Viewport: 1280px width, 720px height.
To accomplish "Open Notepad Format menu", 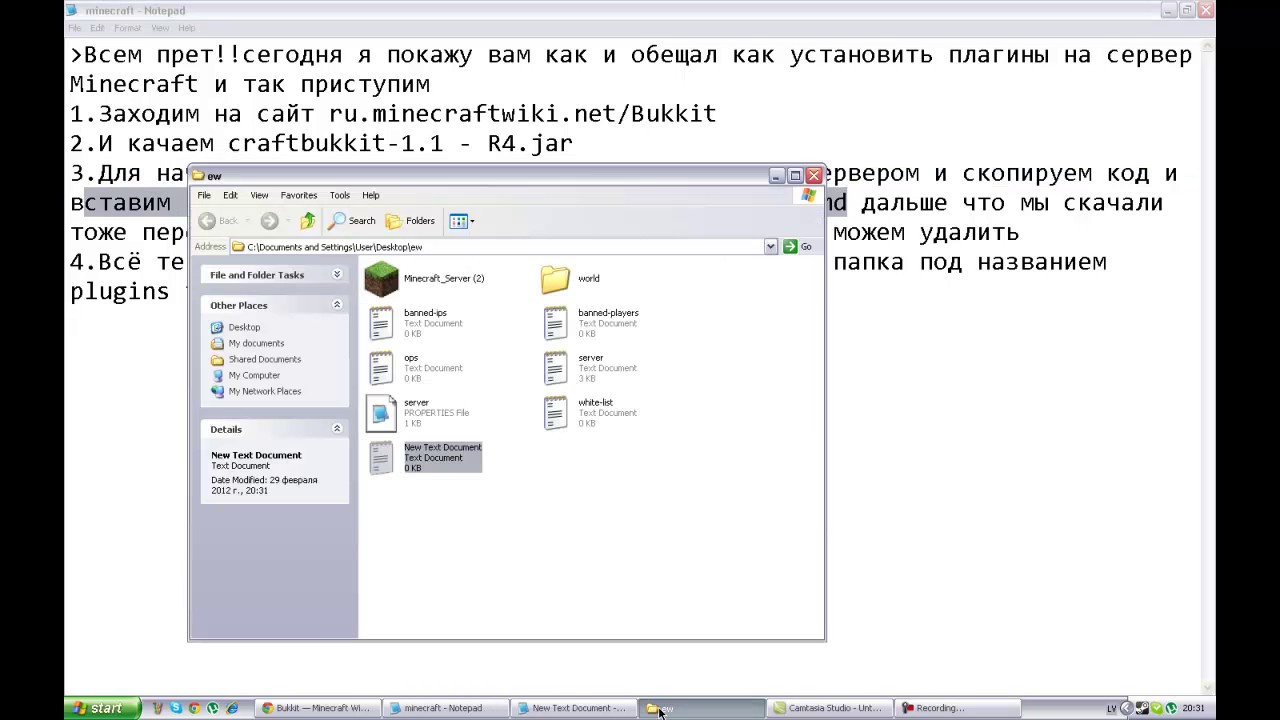I will click(127, 28).
